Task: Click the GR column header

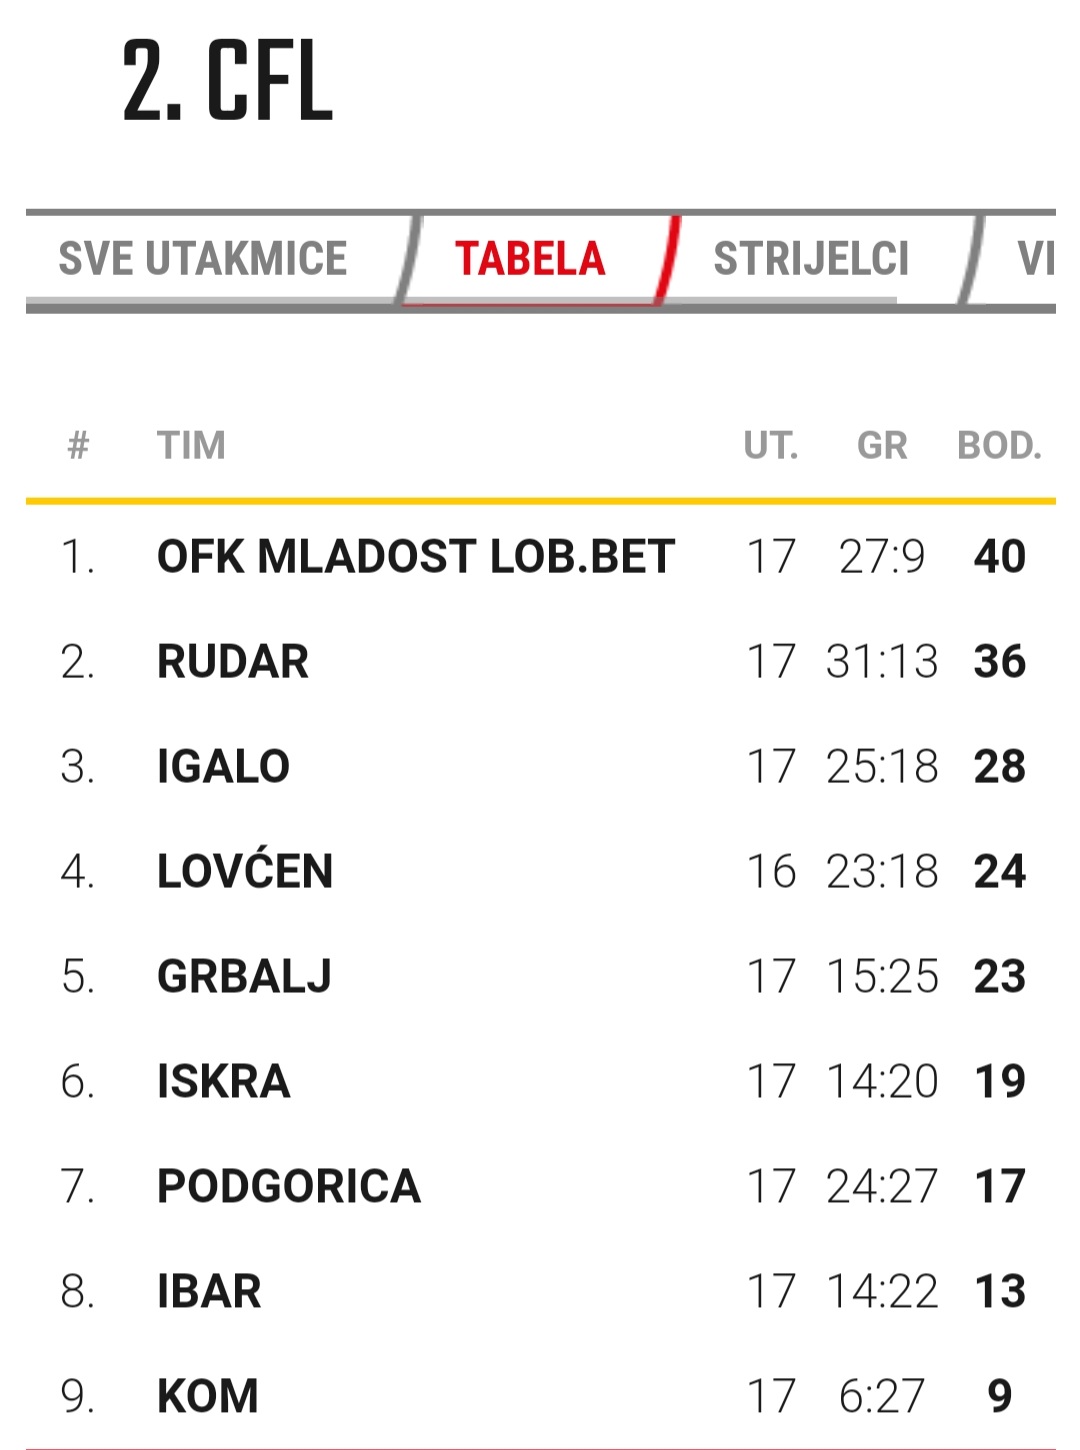Action: click(x=882, y=446)
